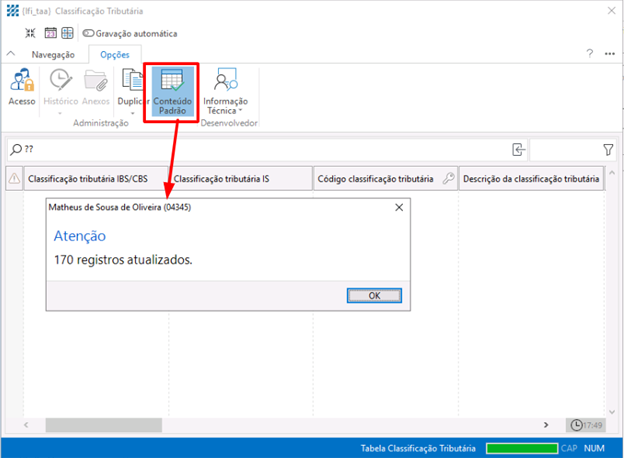This screenshot has width=624, height=458.
Task: Switch to the Navegação tab
Action: (x=52, y=54)
